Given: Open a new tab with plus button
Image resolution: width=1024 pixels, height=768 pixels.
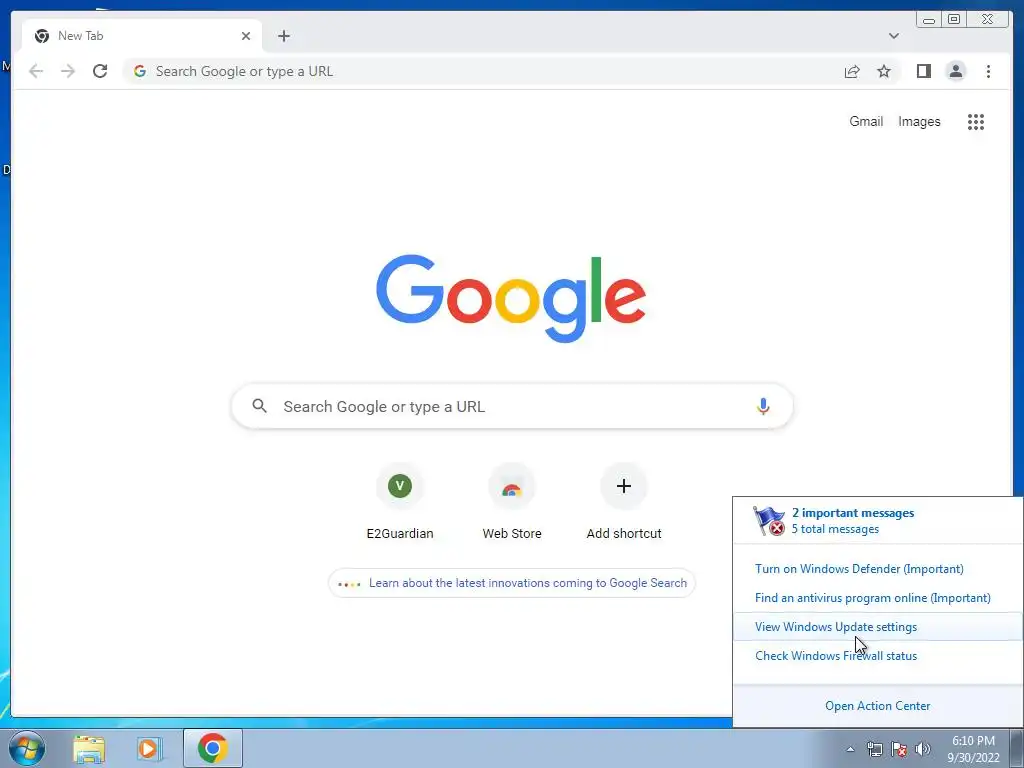Looking at the screenshot, I should point(283,36).
